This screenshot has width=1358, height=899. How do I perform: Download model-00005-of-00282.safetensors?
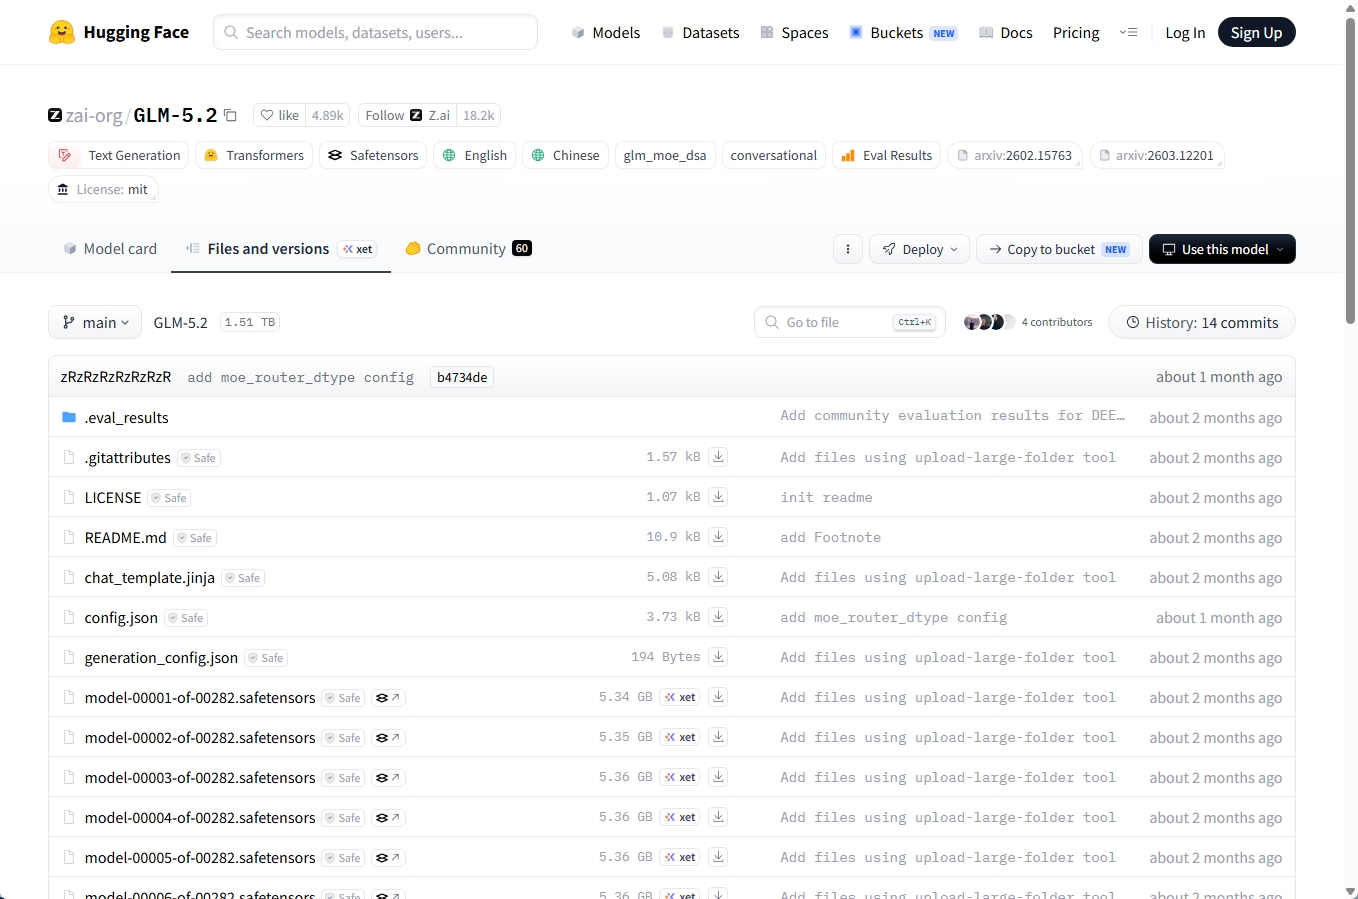tap(718, 857)
